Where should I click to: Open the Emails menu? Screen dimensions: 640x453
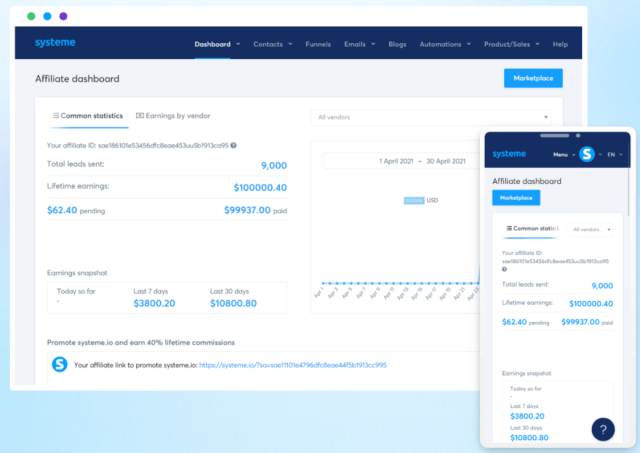click(x=355, y=44)
